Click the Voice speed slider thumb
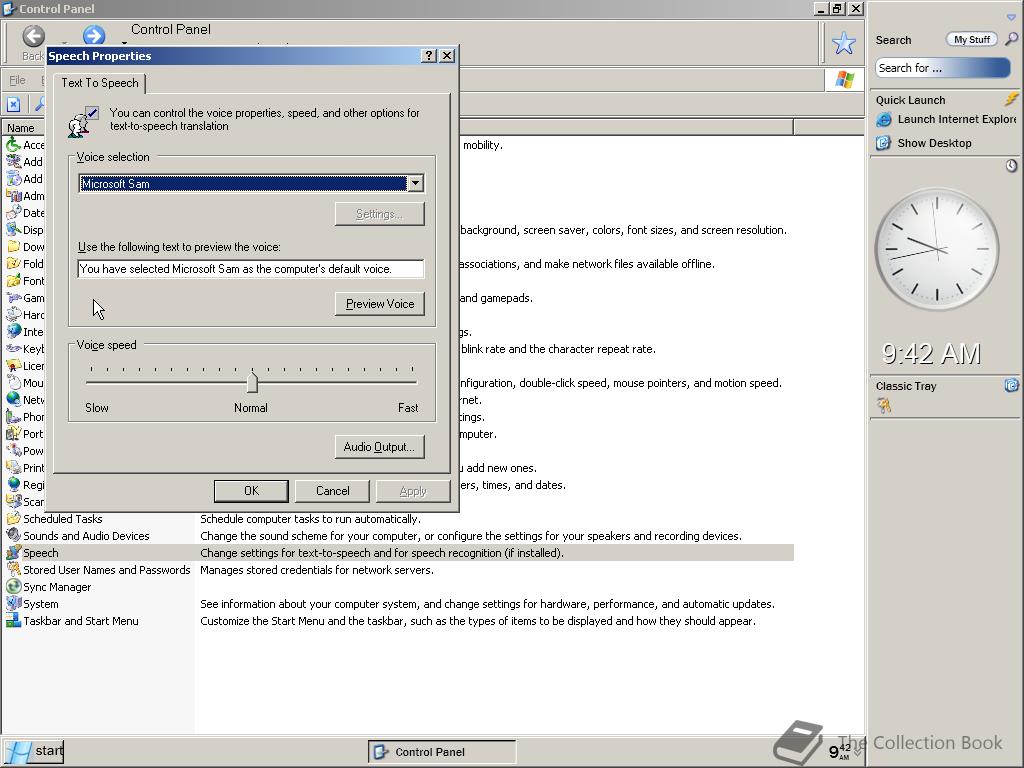This screenshot has height=768, width=1024. 252,381
